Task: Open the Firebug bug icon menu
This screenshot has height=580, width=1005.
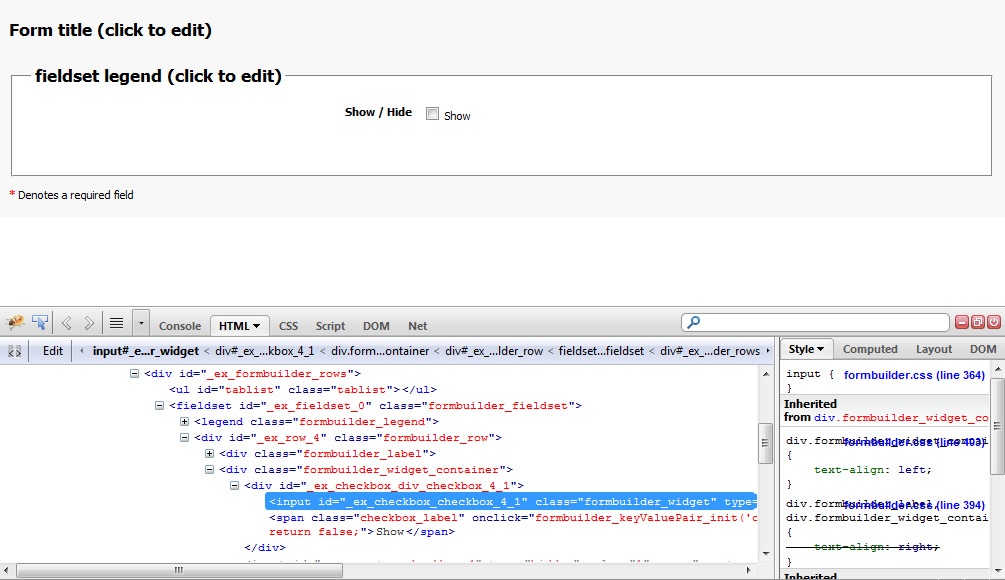Action: (16, 323)
